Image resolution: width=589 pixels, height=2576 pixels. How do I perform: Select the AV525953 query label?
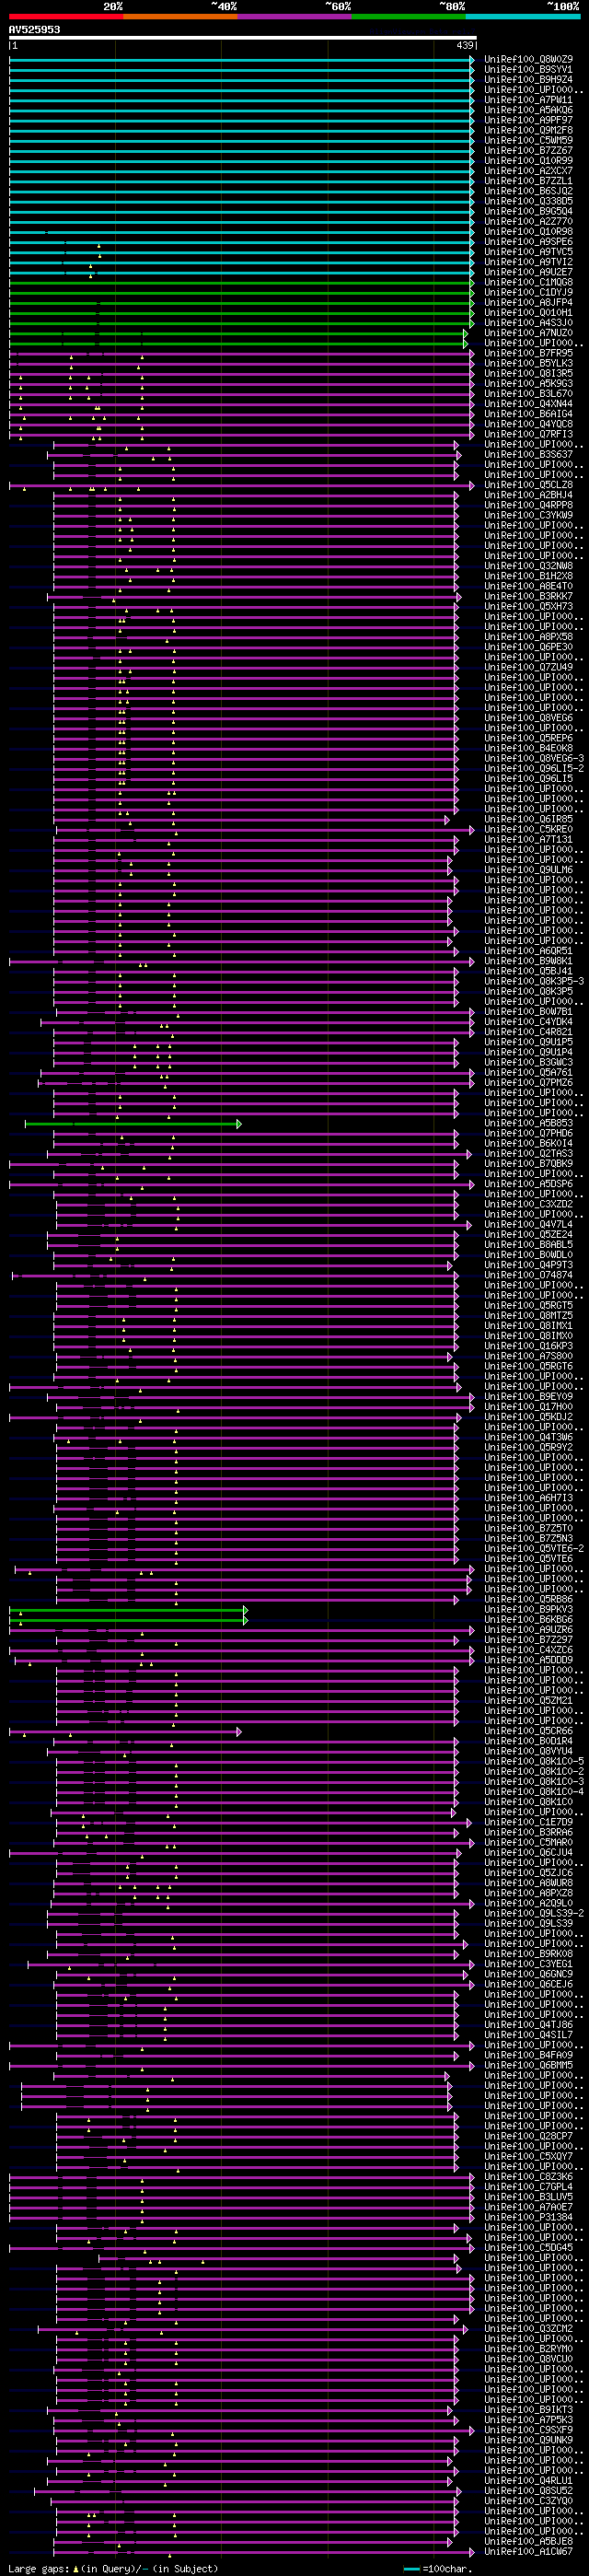[34, 30]
